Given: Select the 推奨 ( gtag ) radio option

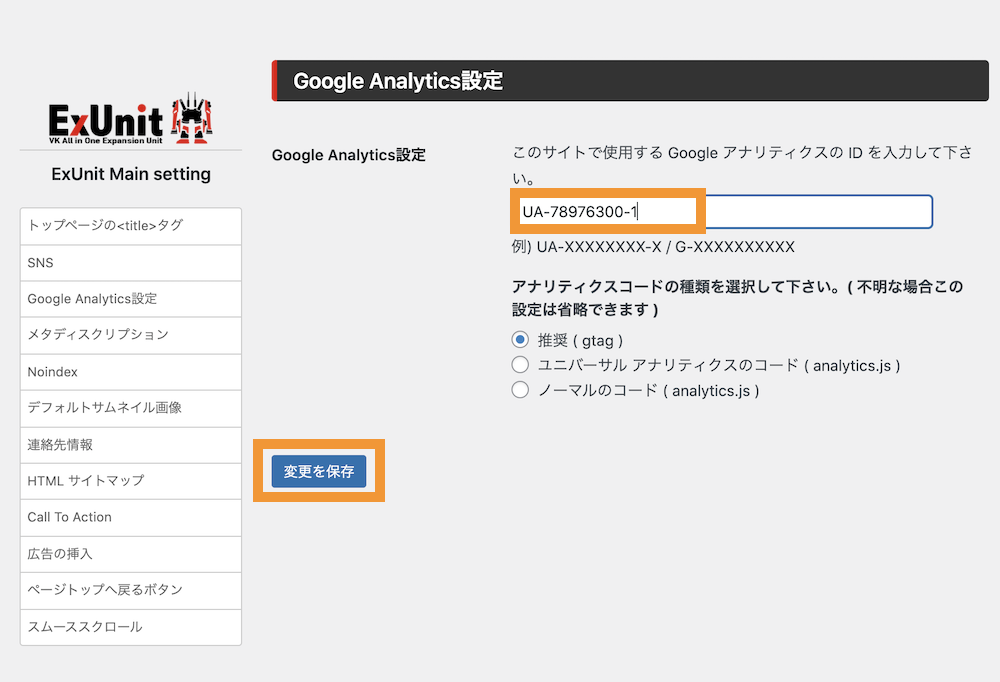Looking at the screenshot, I should [520, 340].
